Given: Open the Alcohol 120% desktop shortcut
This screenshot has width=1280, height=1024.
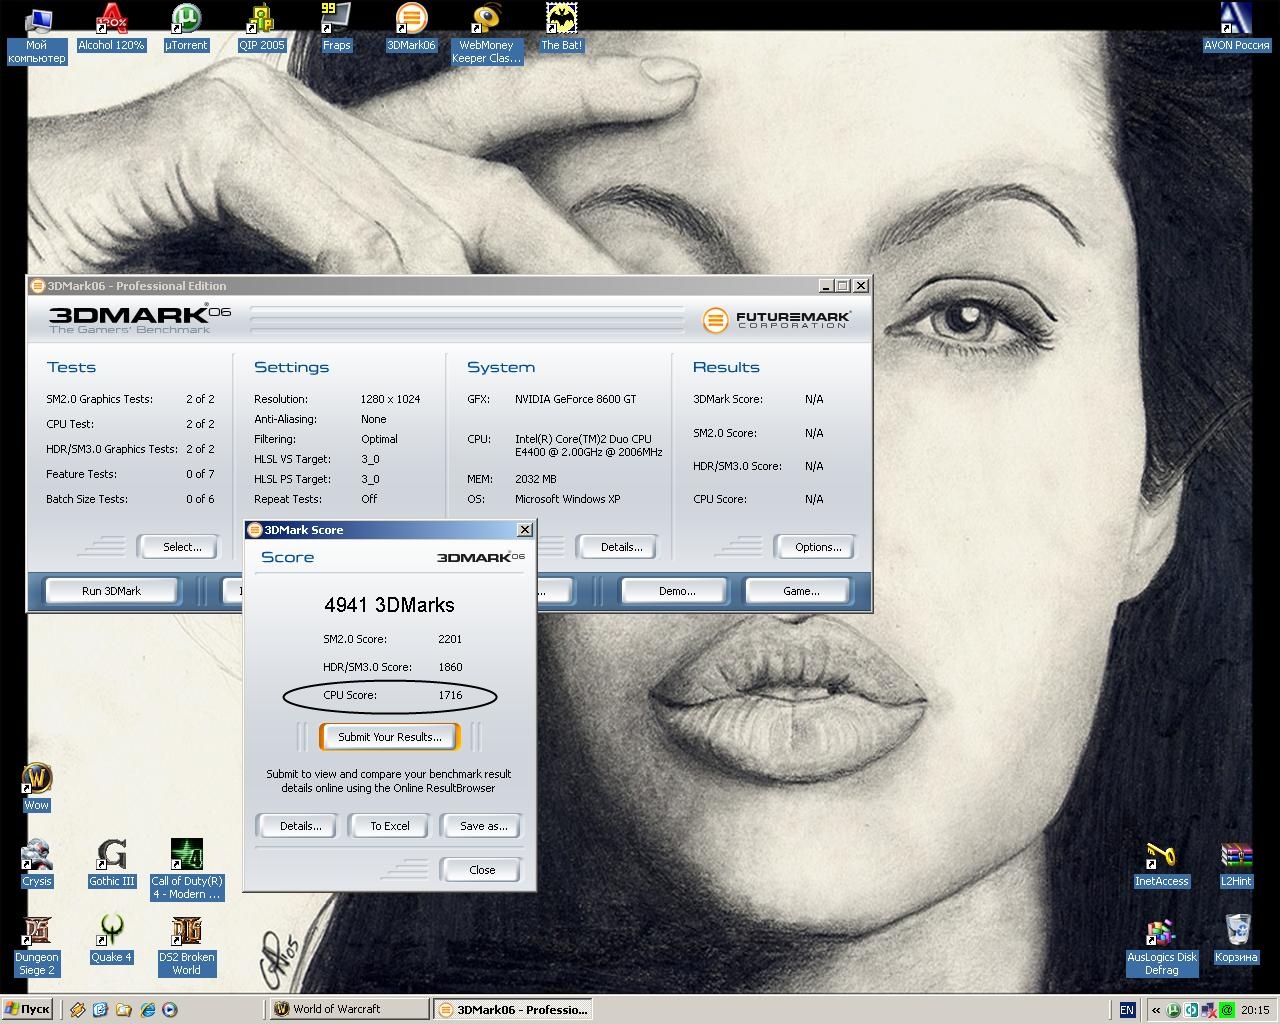Looking at the screenshot, I should 111,28.
